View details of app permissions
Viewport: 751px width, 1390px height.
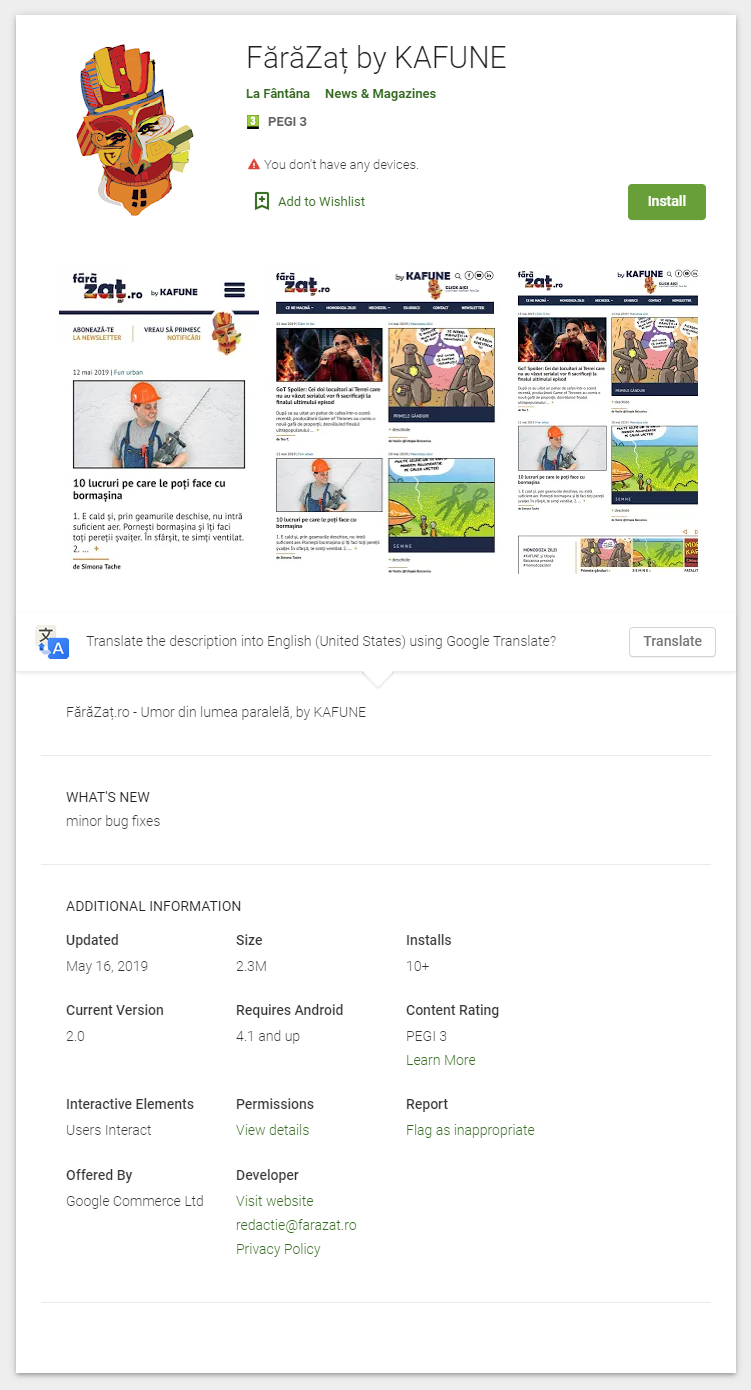[272, 1130]
